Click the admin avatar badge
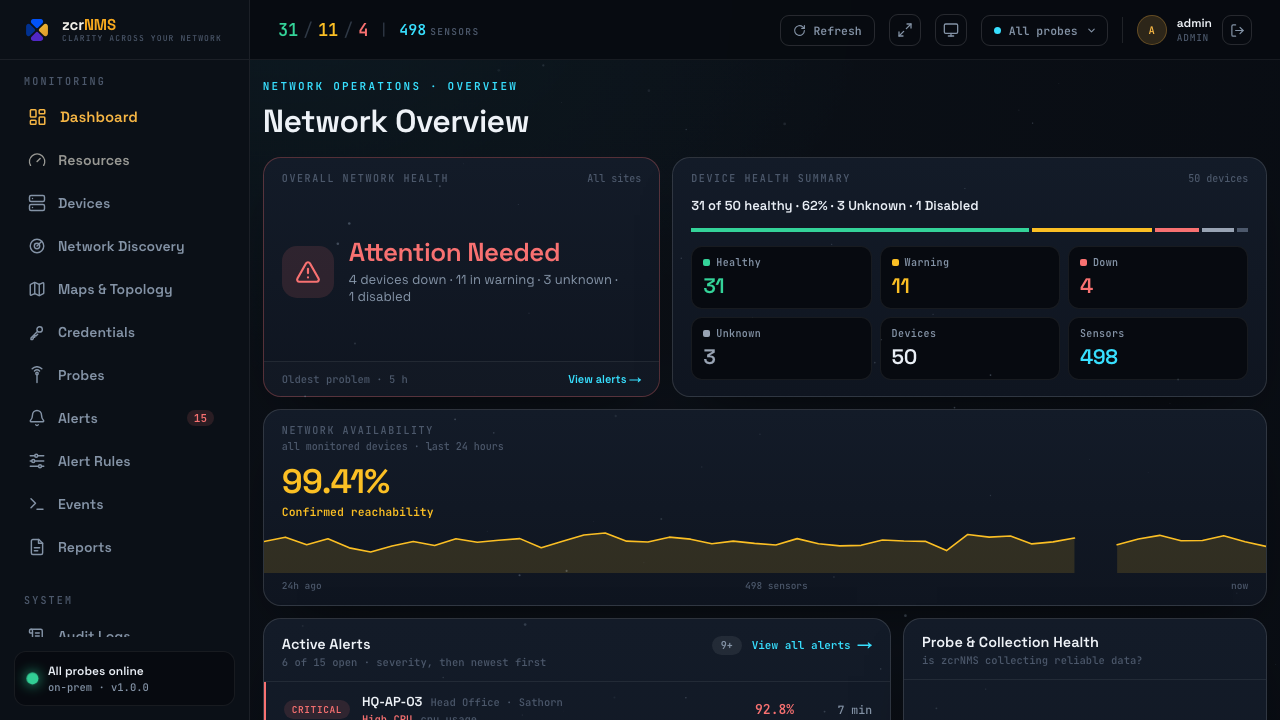 (x=1152, y=30)
